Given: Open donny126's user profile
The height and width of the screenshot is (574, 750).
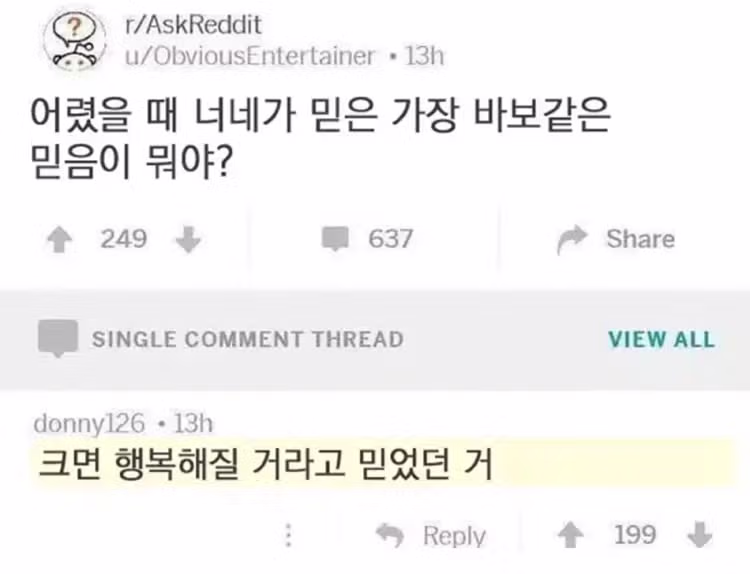Looking at the screenshot, I should click(89, 423).
